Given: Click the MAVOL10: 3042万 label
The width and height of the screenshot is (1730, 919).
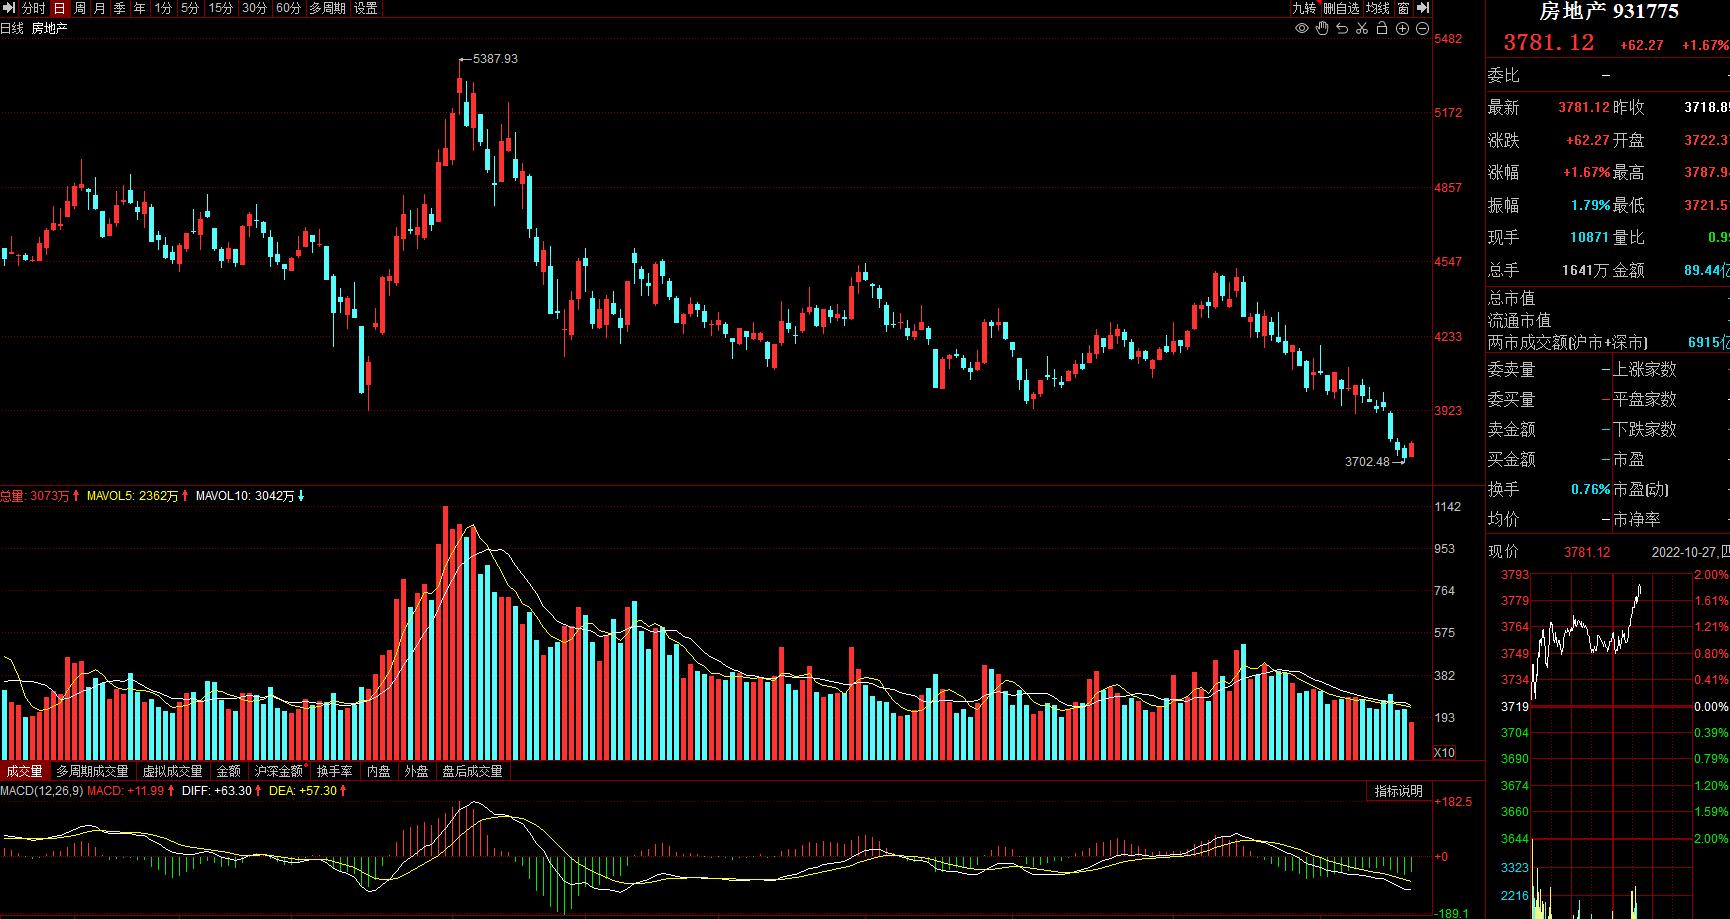Looking at the screenshot, I should pos(245,496).
